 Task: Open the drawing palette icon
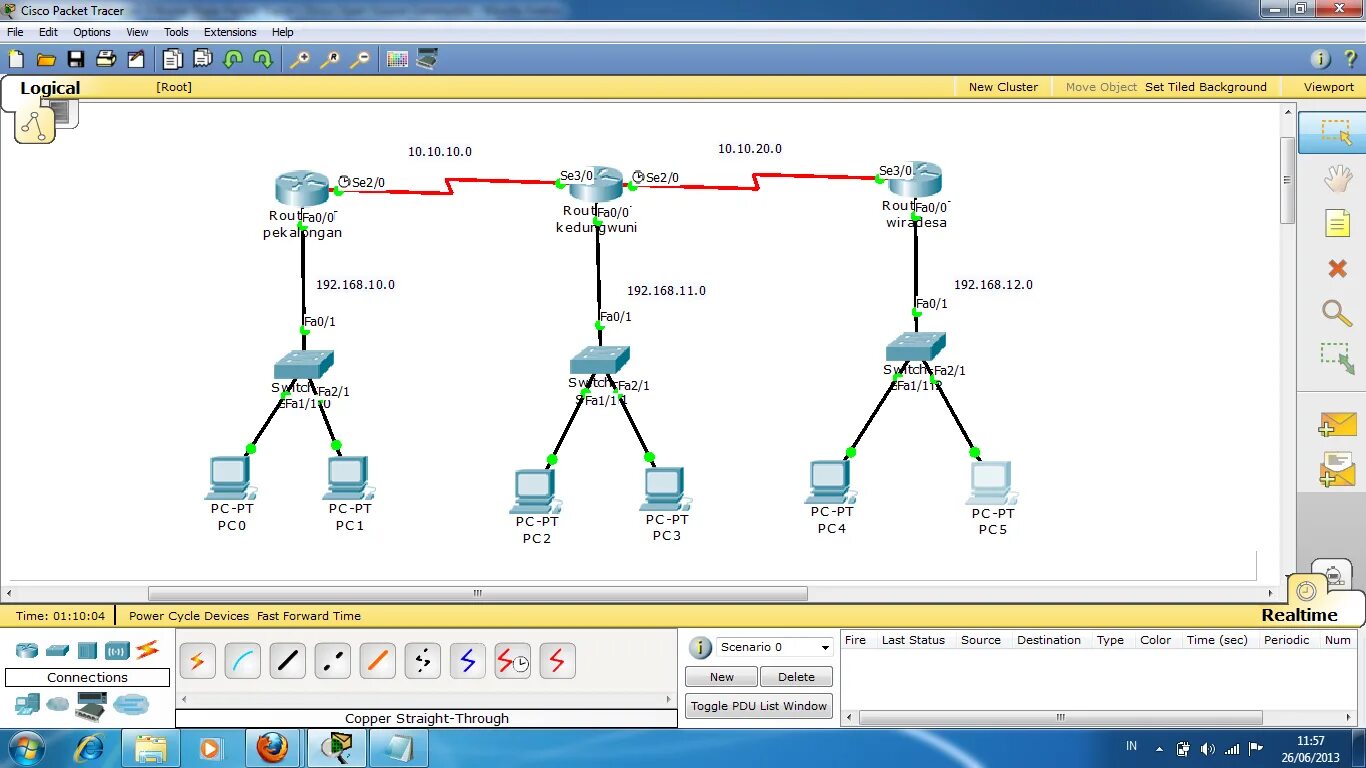pyautogui.click(x=397, y=59)
